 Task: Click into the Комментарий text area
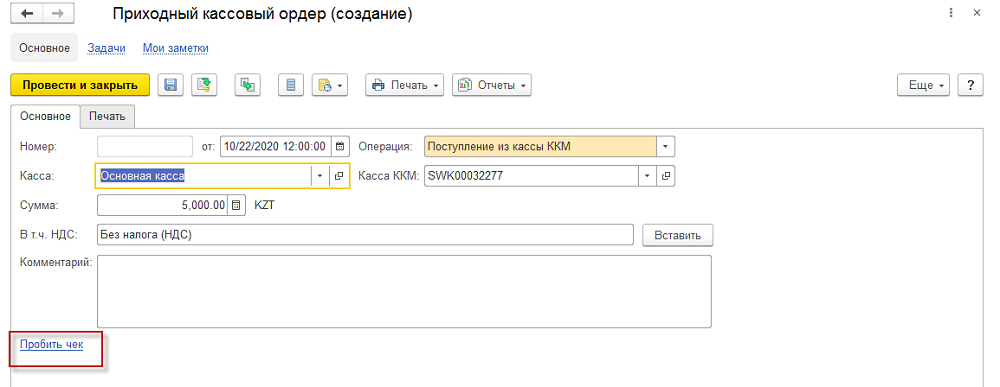coord(404,291)
